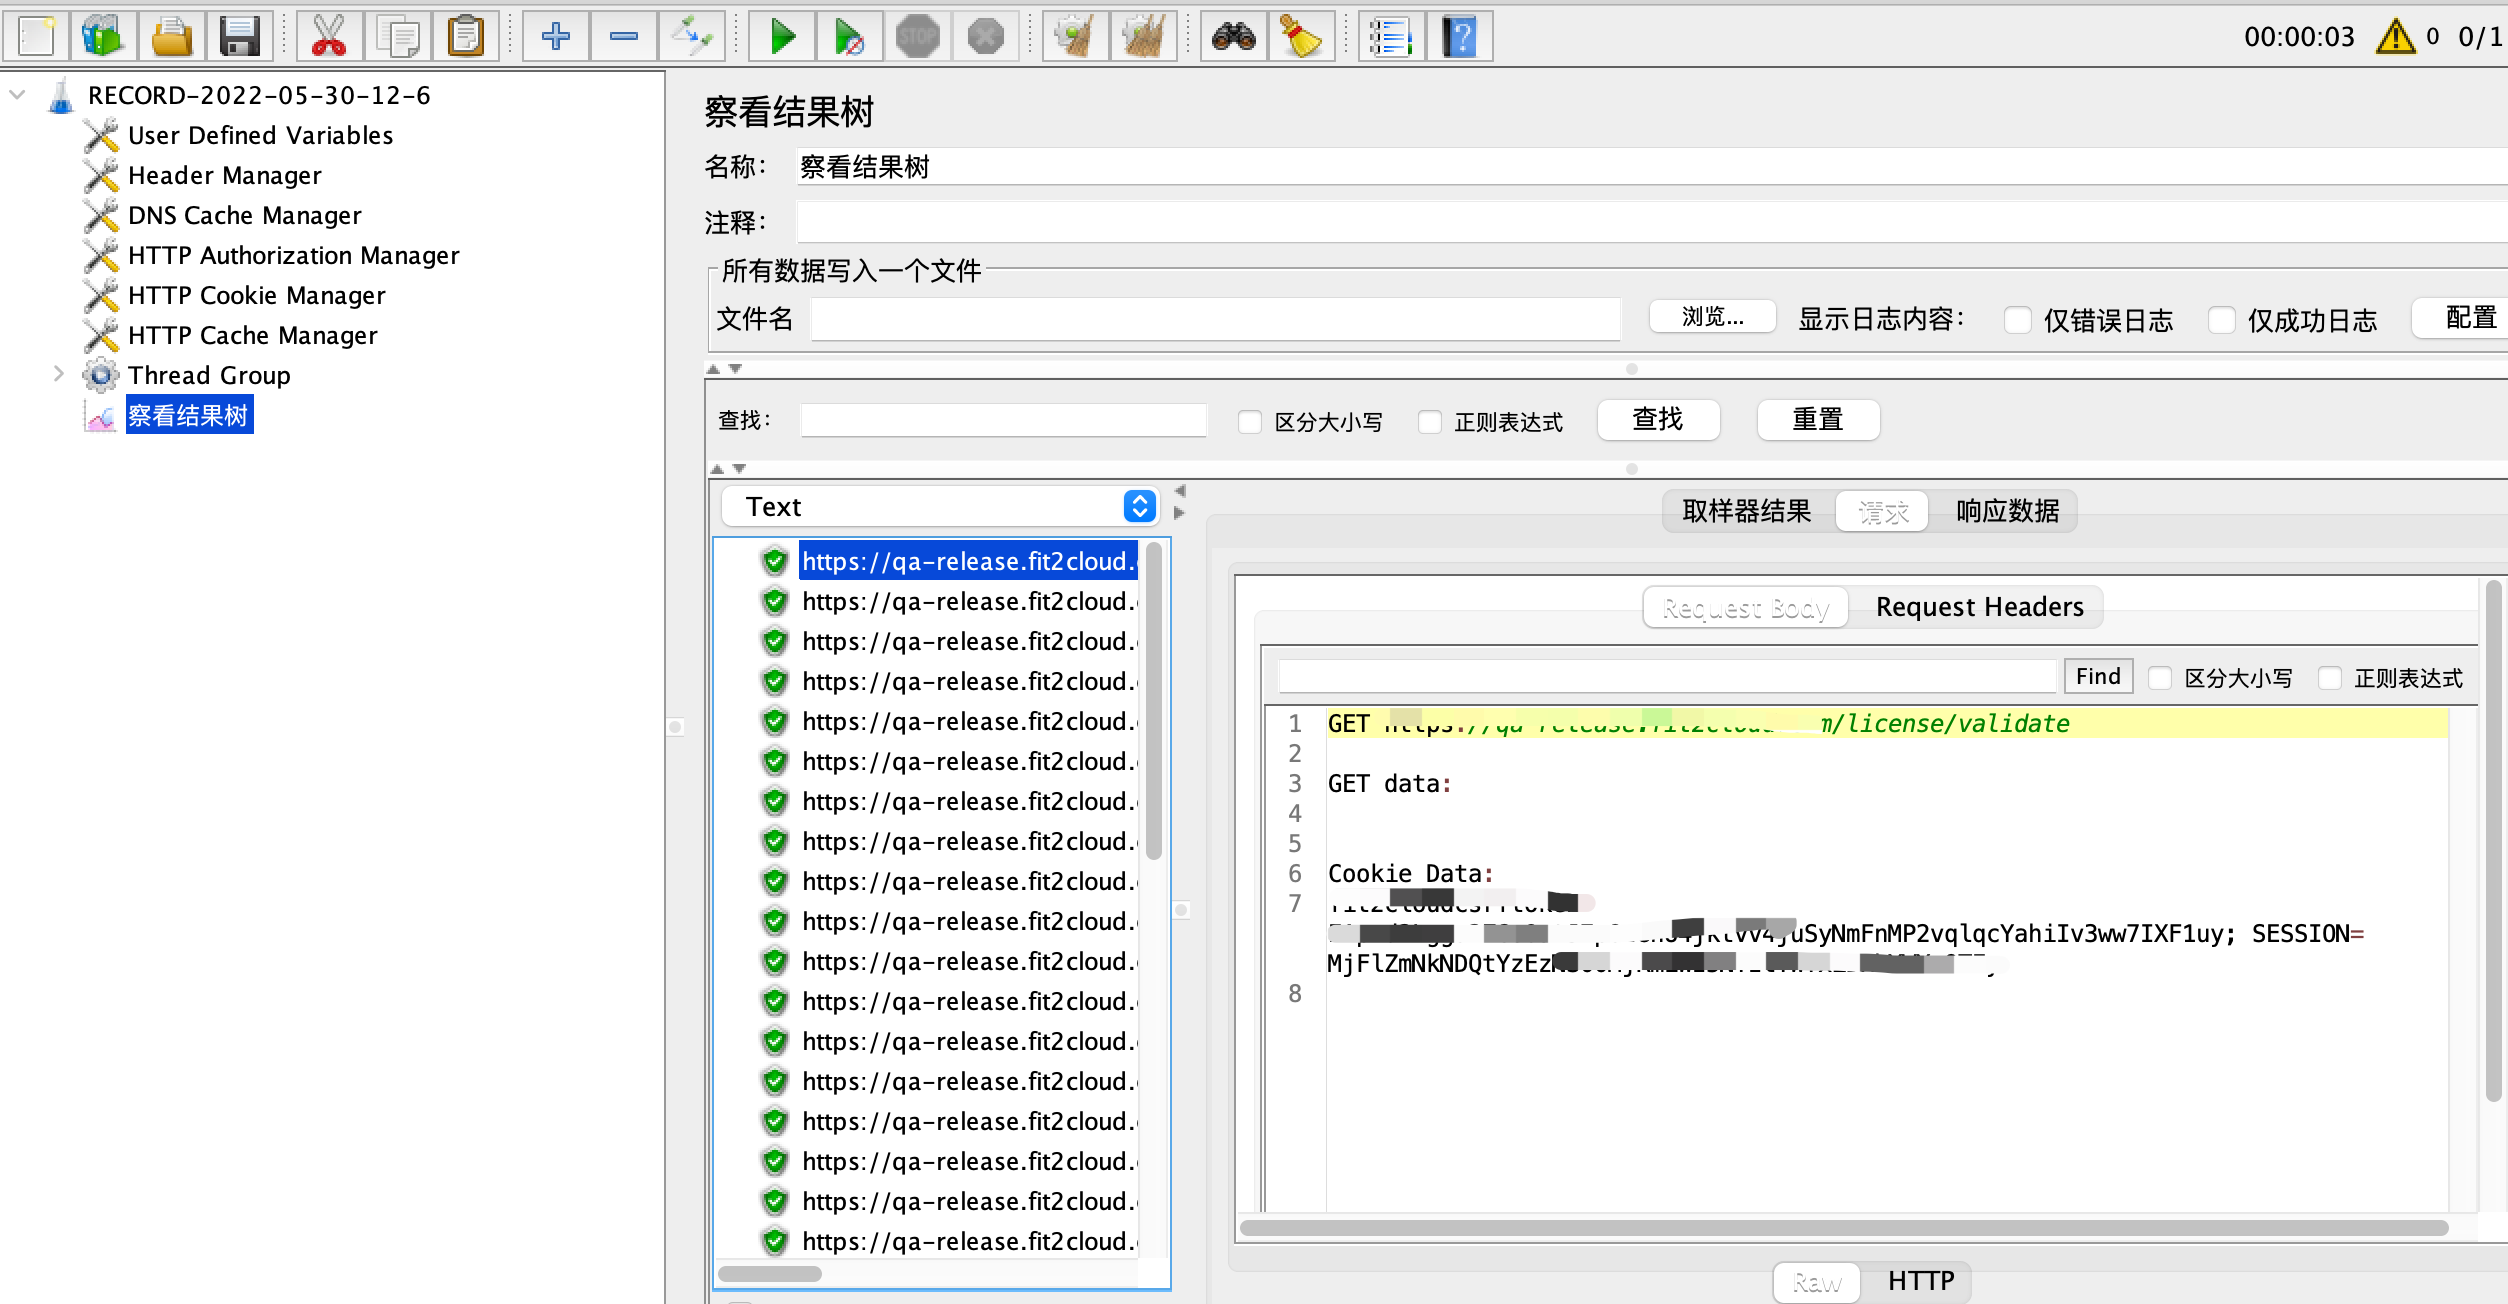
Task: Open an existing test plan file
Action: click(170, 36)
